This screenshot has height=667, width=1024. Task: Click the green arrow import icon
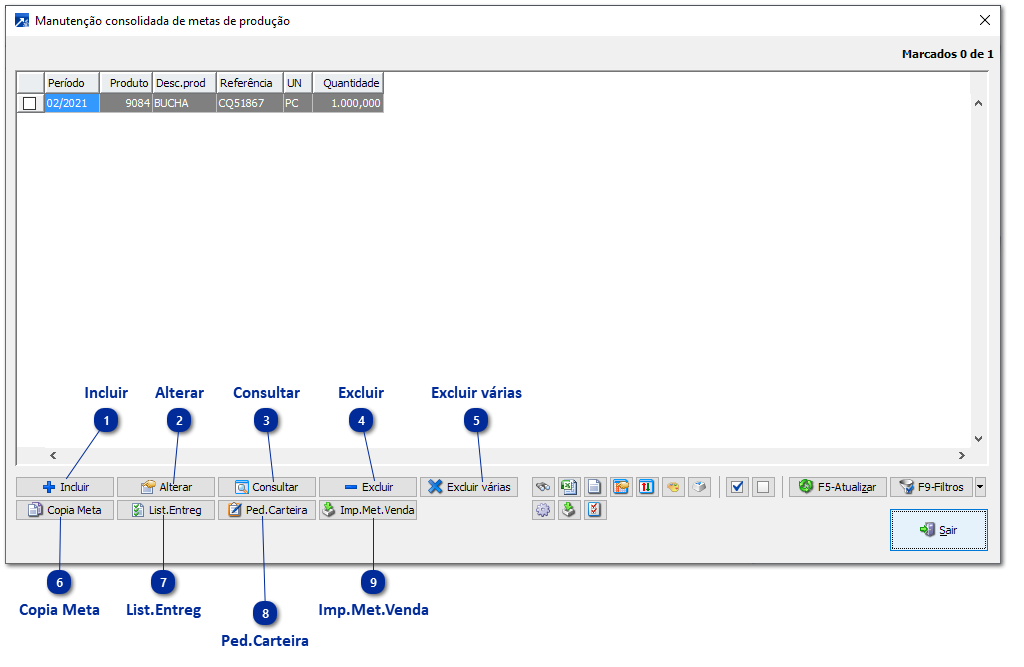(569, 510)
